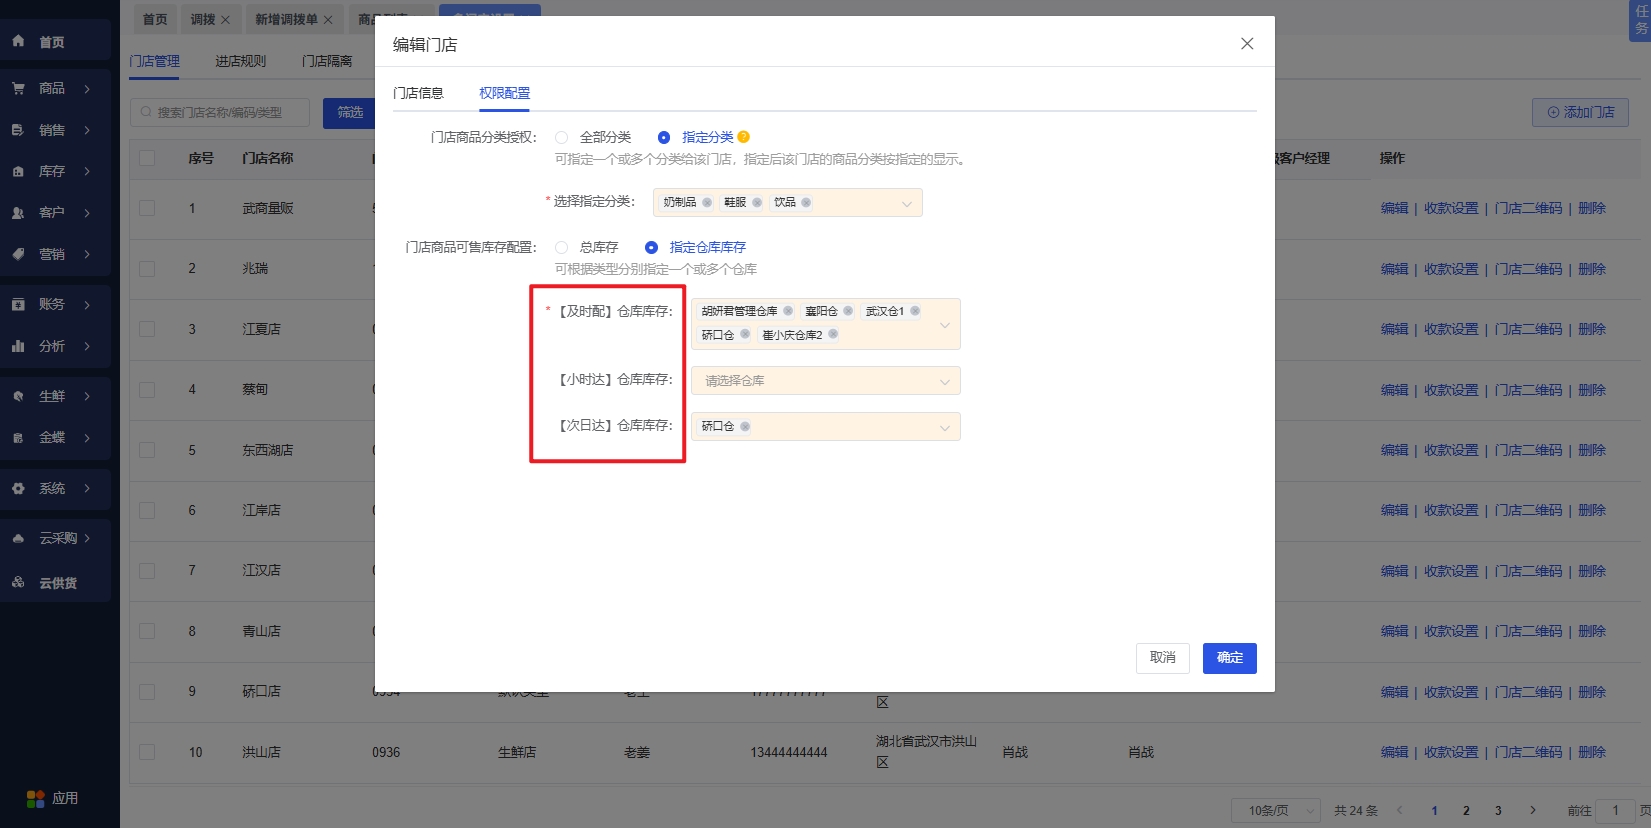Screen dimensions: 1651x828
Task: Click the home icon in the sidebar
Action: [x=18, y=41]
